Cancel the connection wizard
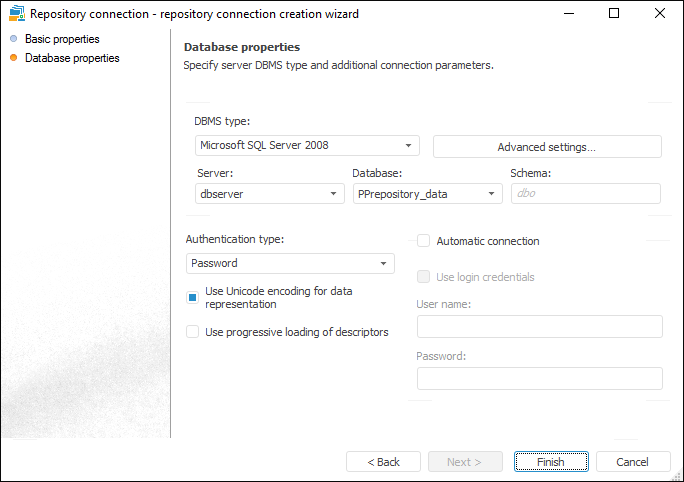Image resolution: width=684 pixels, height=482 pixels. coord(633,462)
